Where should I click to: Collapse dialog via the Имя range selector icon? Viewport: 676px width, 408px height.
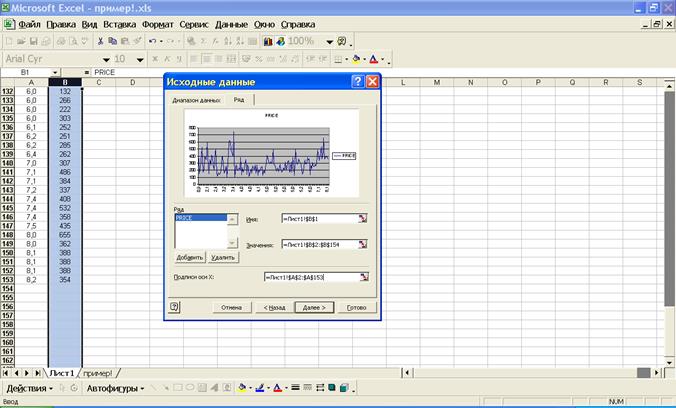363,219
